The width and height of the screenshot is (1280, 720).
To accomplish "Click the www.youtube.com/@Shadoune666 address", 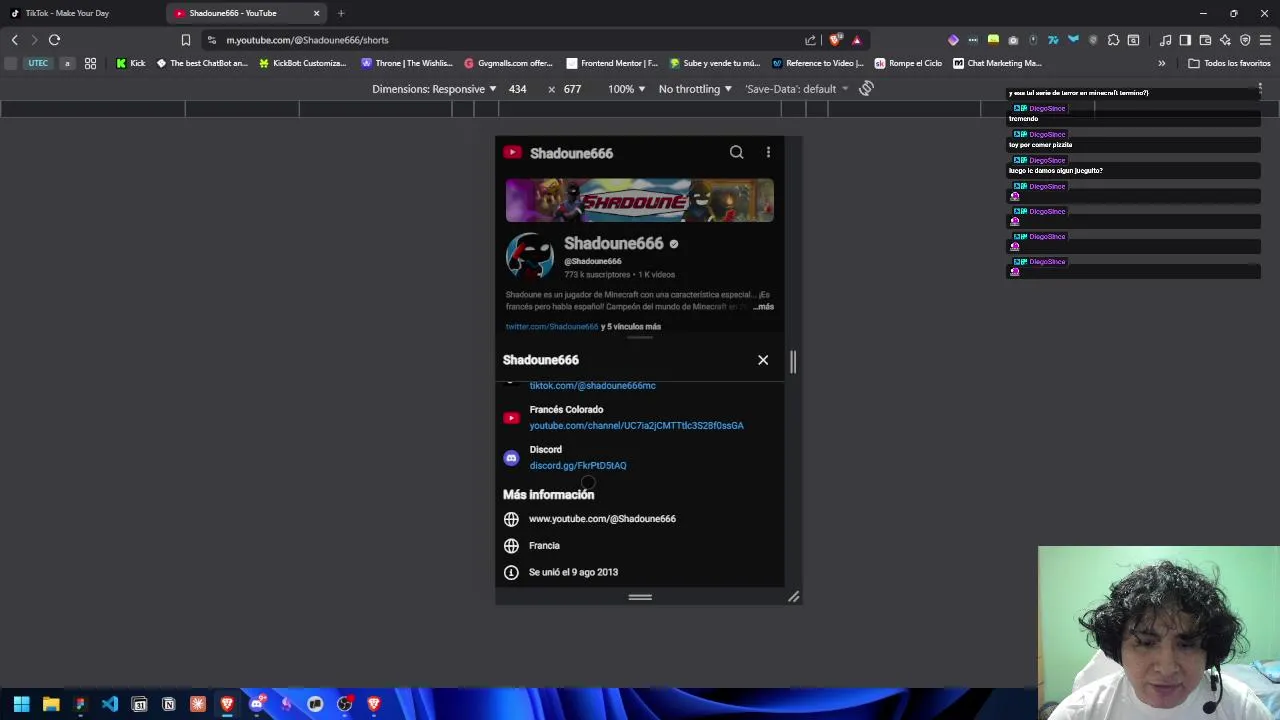I will (x=602, y=518).
